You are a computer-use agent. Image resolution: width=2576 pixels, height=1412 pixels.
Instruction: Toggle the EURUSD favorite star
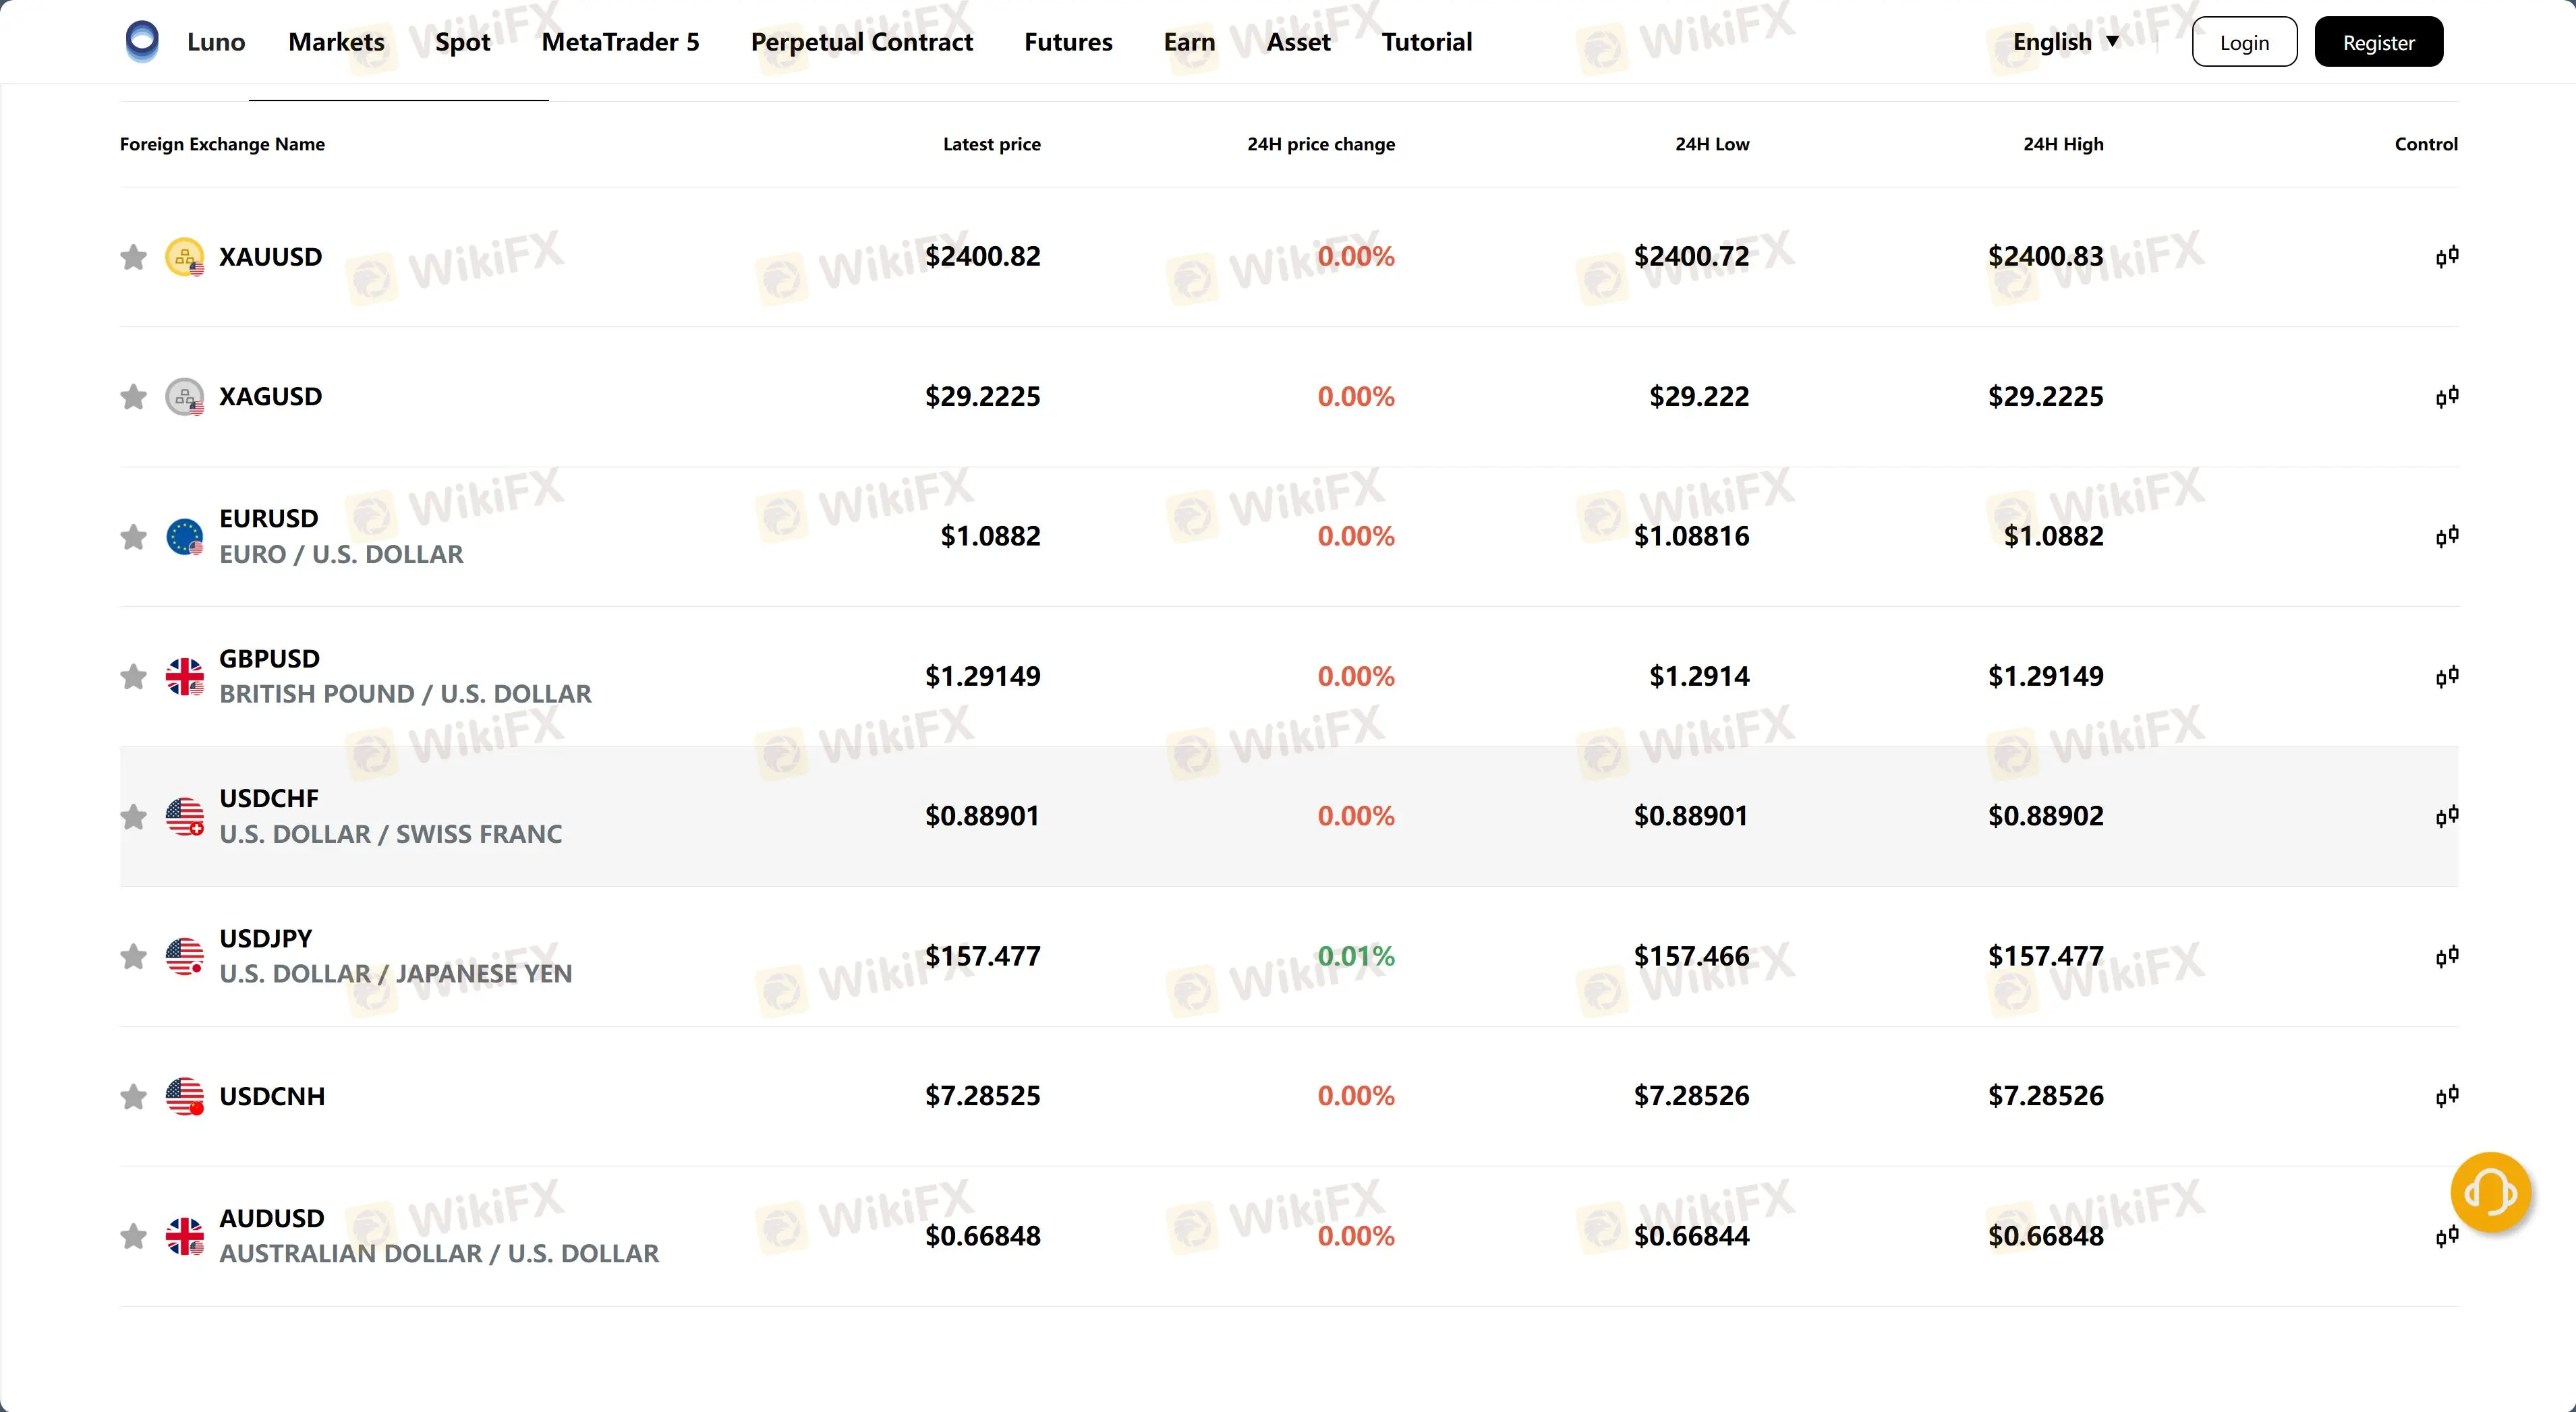(x=133, y=537)
